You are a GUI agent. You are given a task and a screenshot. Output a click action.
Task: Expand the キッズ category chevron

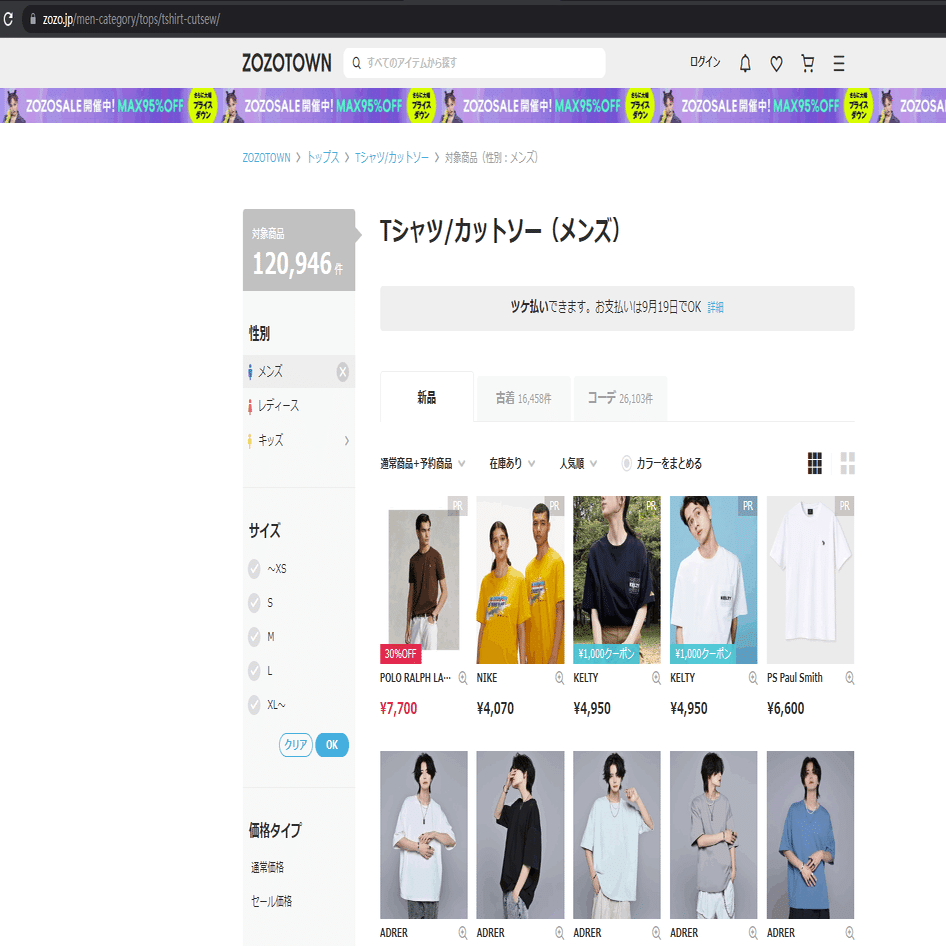346,440
